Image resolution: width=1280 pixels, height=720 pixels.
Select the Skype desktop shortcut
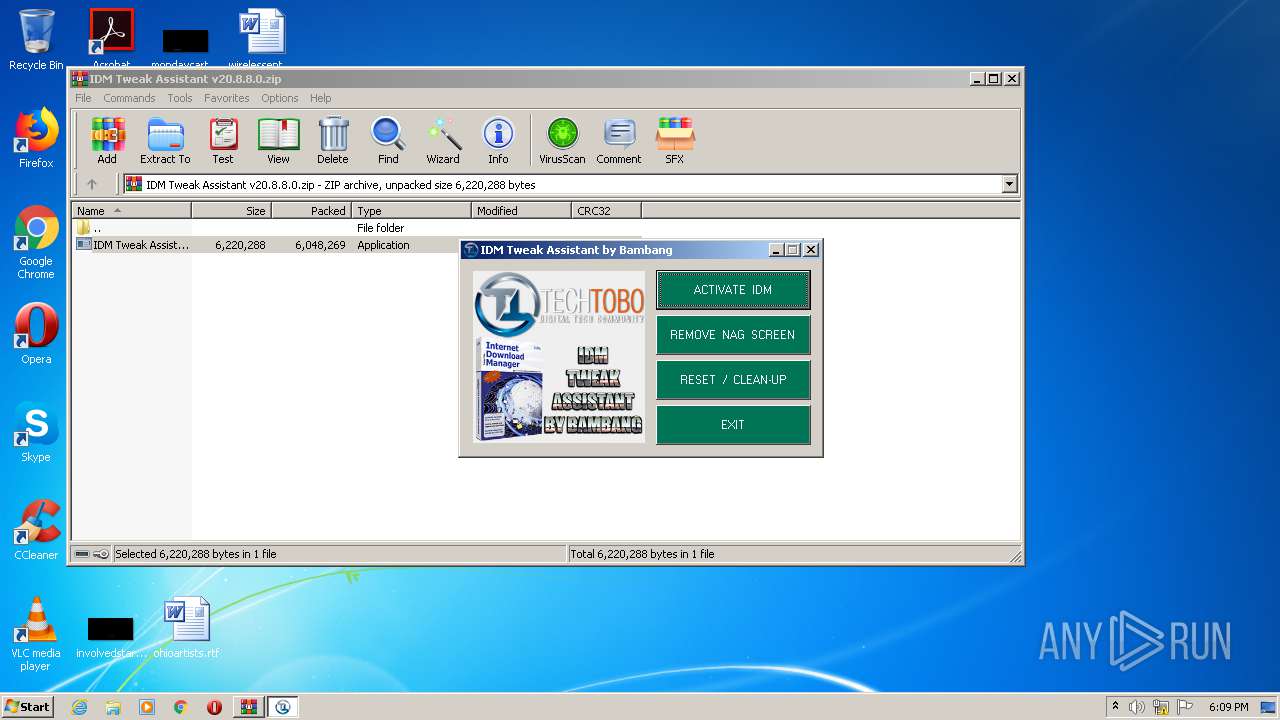(36, 432)
